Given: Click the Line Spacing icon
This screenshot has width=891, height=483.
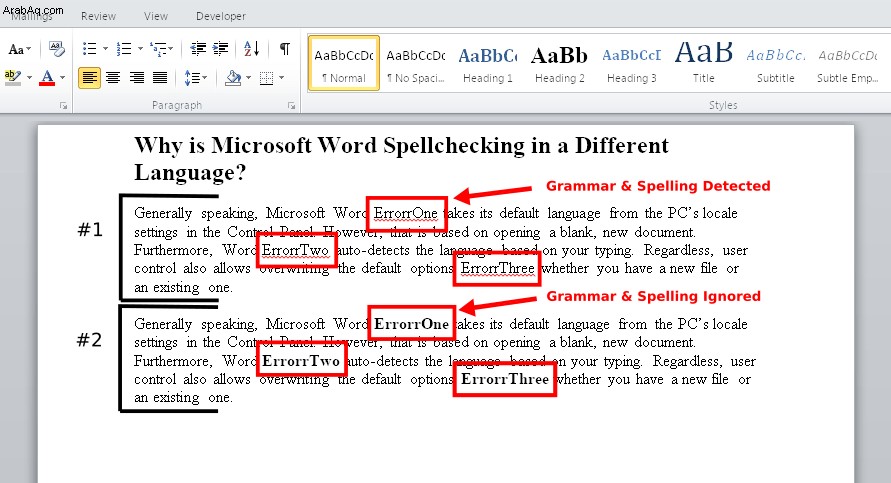Looking at the screenshot, I should (x=192, y=77).
